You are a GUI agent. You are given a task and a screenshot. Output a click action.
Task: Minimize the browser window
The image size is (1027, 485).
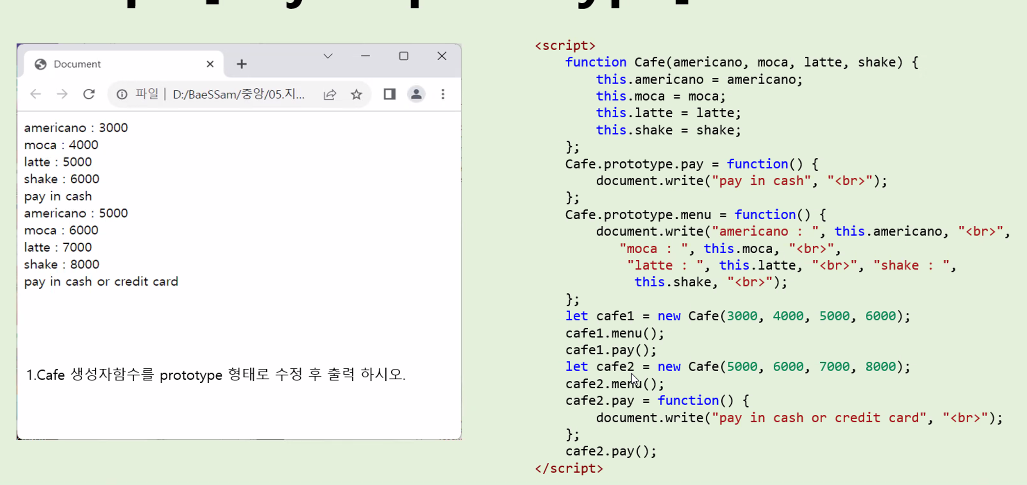click(x=365, y=56)
